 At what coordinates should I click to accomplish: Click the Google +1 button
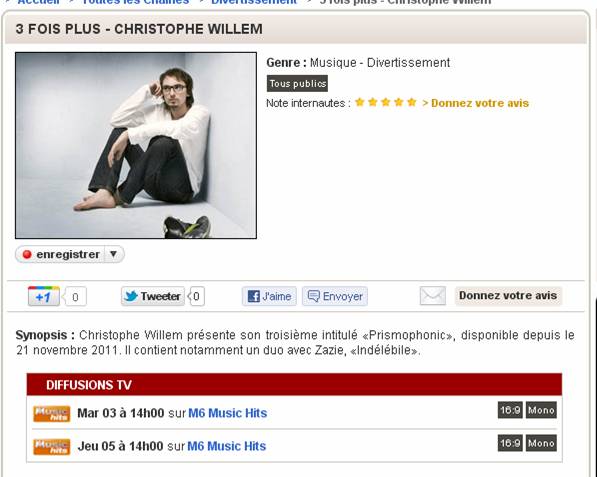44,296
